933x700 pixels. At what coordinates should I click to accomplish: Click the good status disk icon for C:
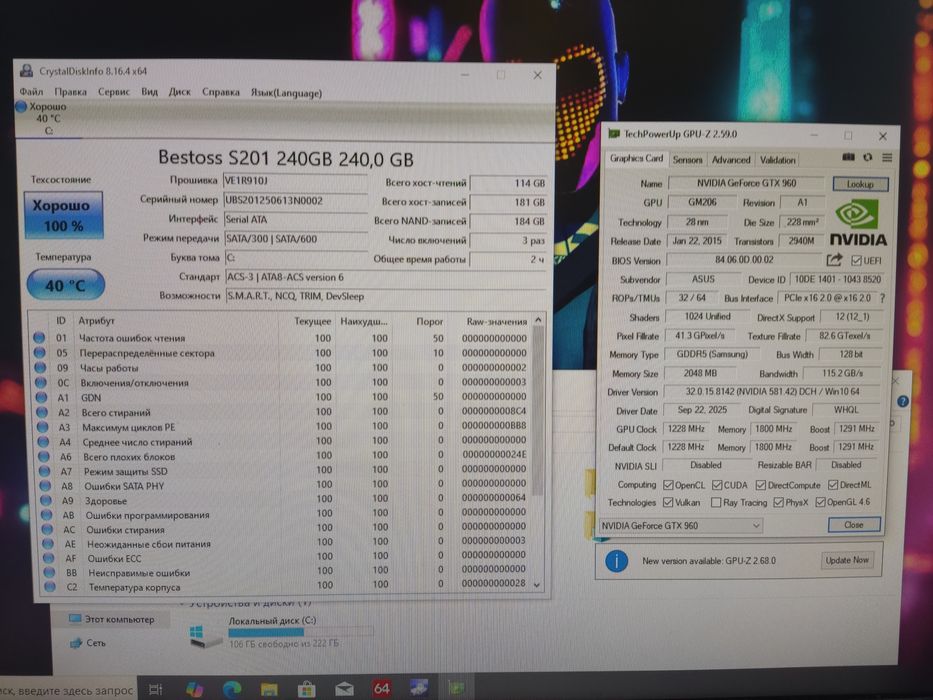(21, 107)
